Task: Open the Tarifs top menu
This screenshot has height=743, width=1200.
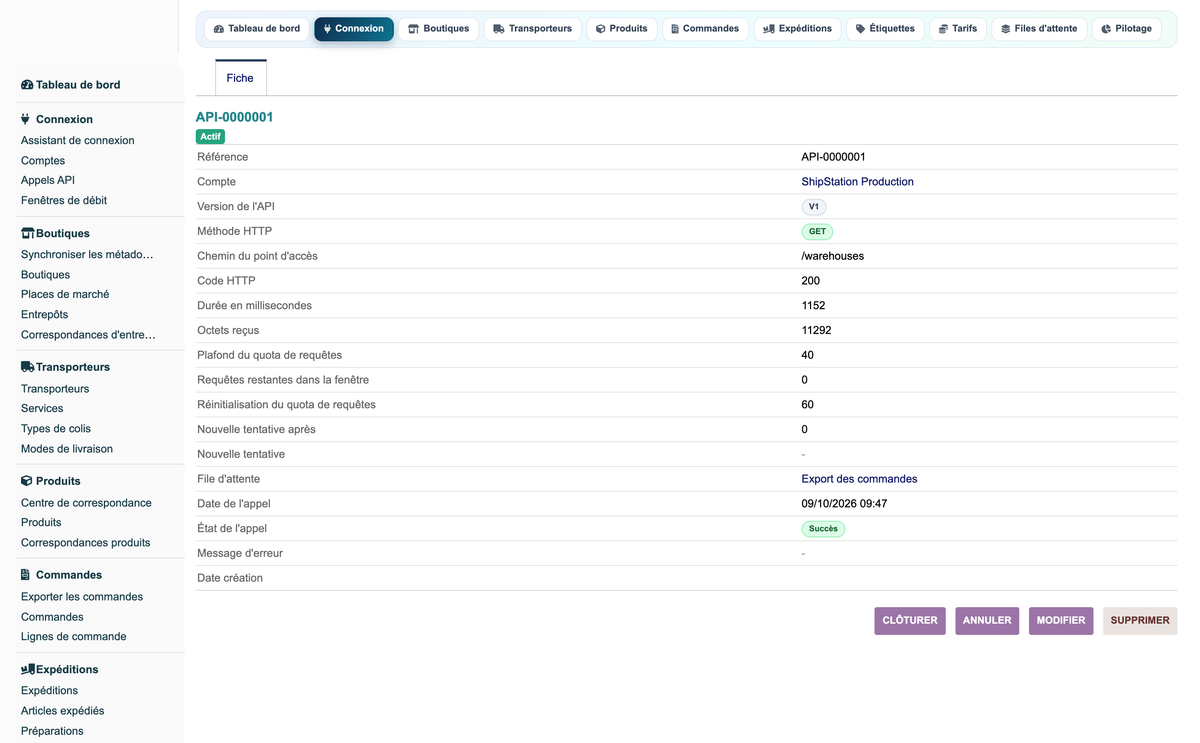Action: (x=958, y=29)
